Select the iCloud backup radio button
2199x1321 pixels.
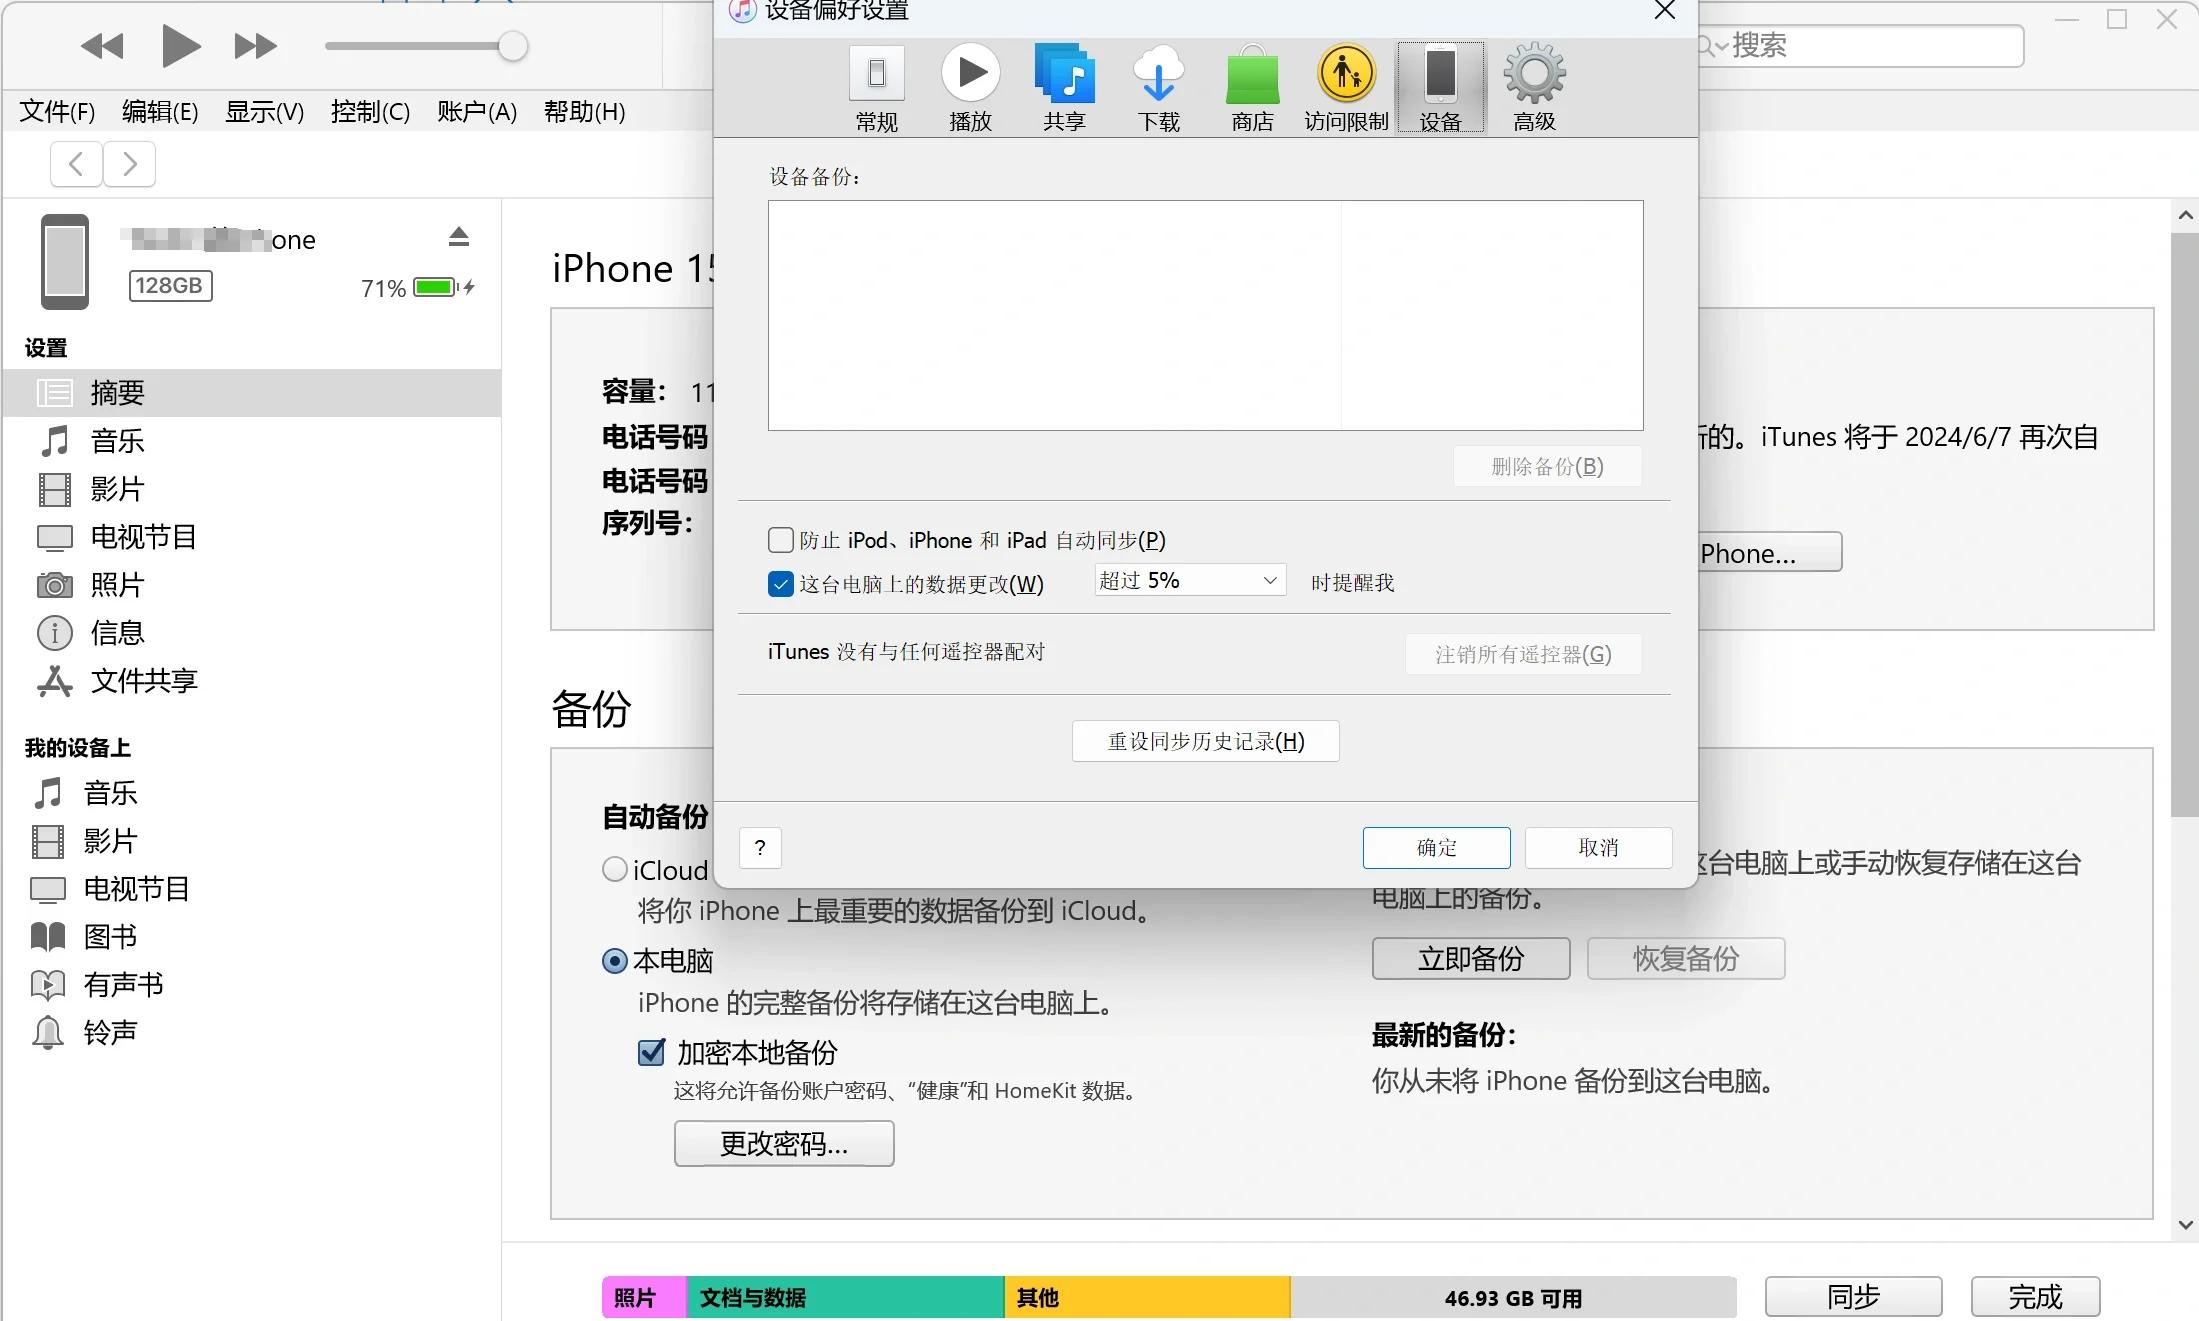[x=615, y=869]
